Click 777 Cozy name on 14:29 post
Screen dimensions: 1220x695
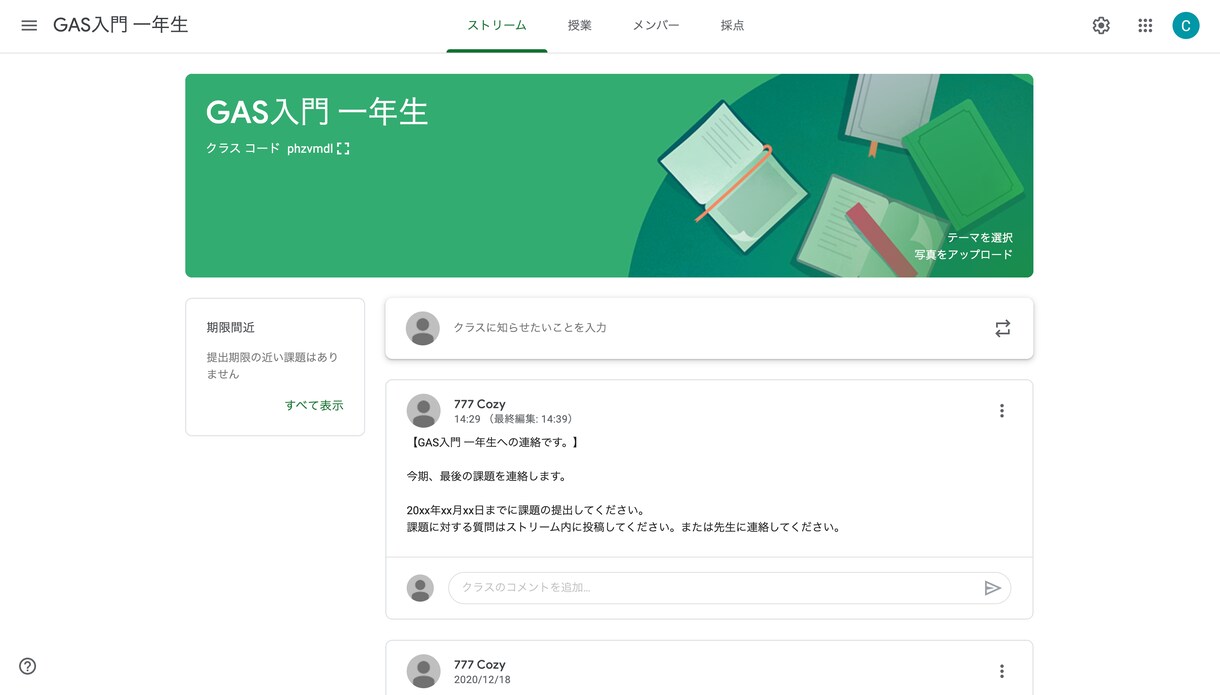coord(480,404)
